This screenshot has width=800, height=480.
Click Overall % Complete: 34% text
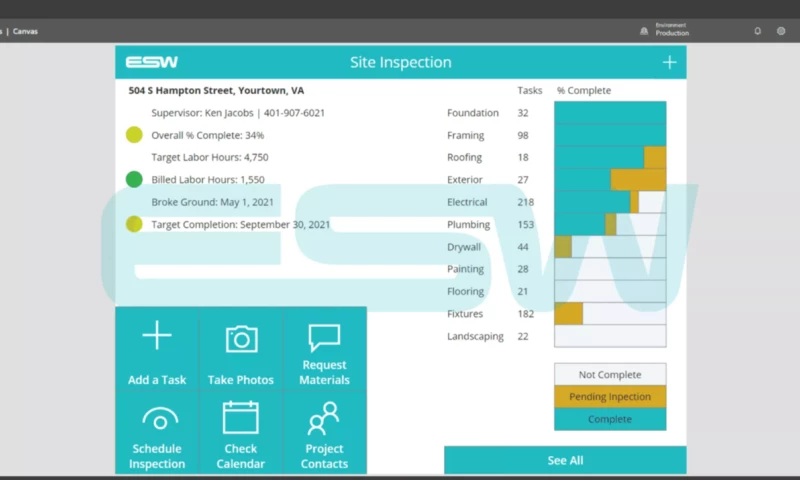(208, 135)
